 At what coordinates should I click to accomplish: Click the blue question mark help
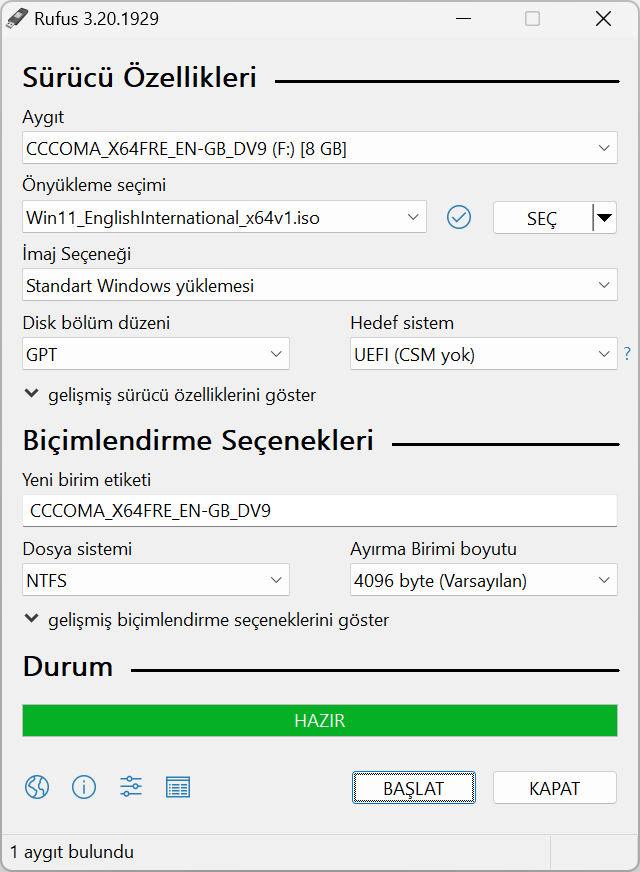click(627, 354)
